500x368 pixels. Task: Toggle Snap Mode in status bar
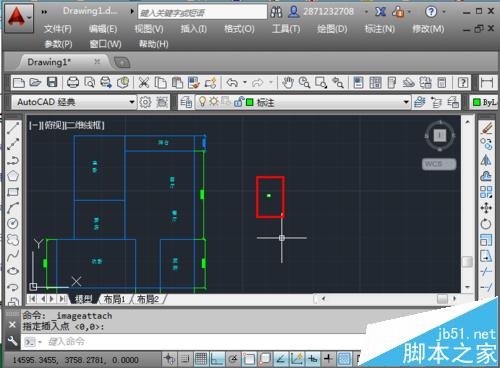click(185, 359)
